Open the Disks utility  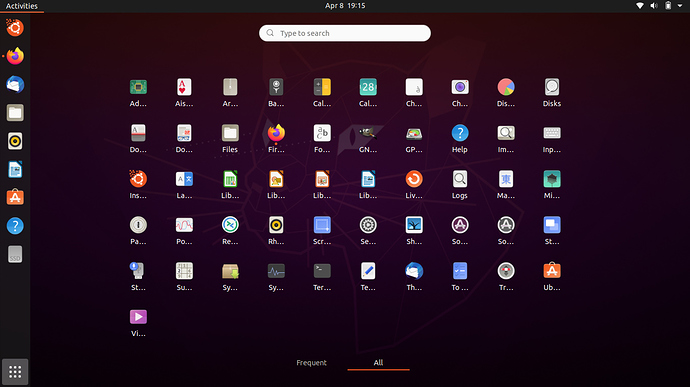(x=552, y=87)
